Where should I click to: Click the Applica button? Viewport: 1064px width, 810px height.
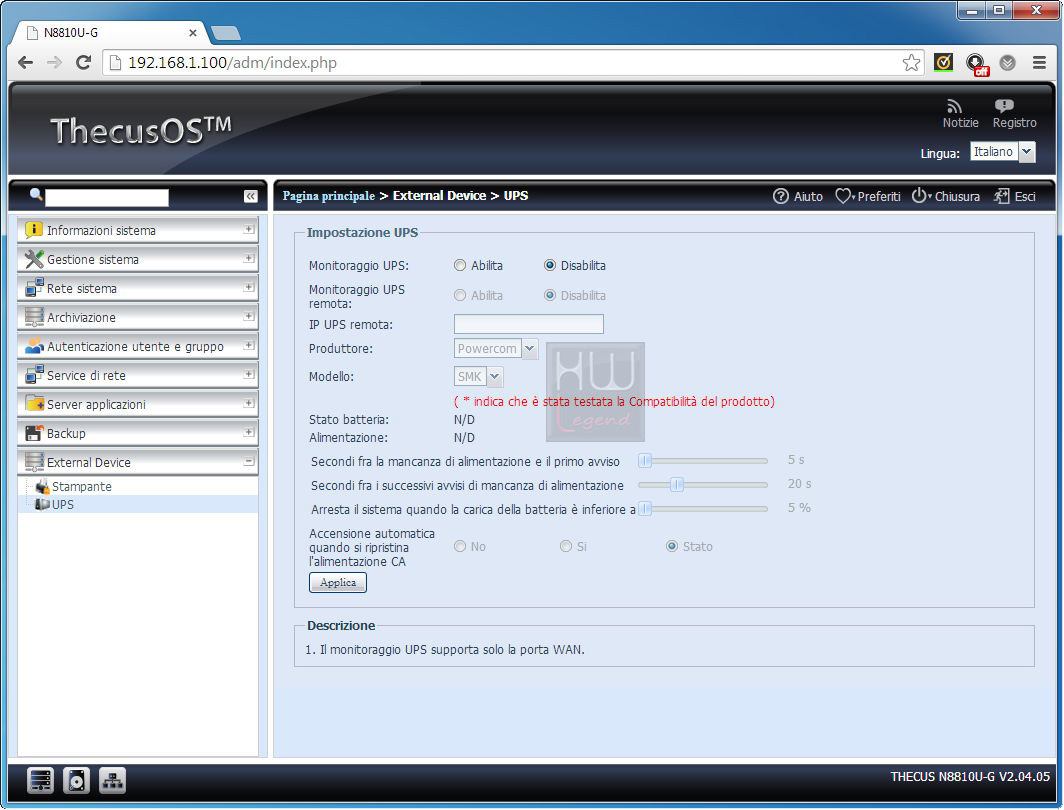338,583
